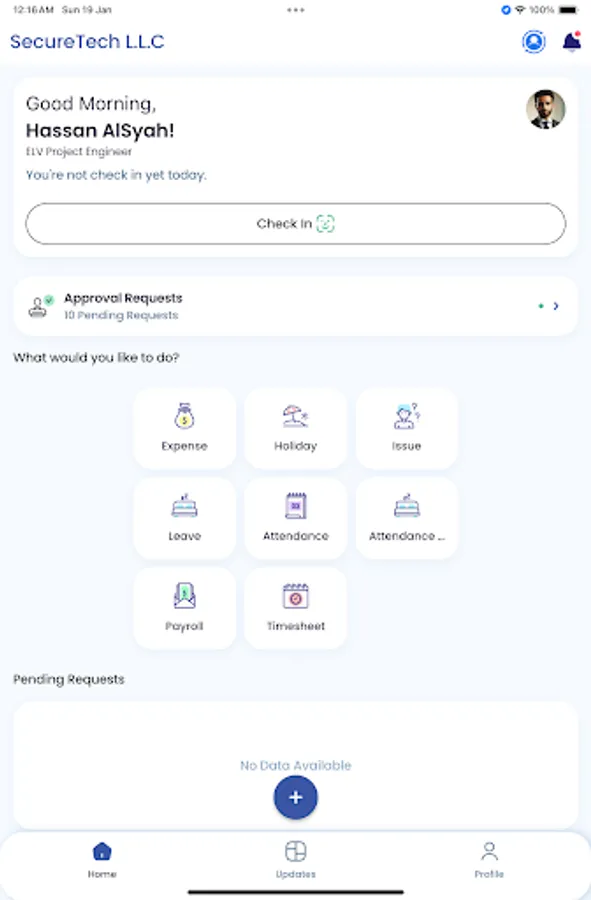Tap the notification bell icon
This screenshot has width=591, height=900.
click(x=570, y=42)
